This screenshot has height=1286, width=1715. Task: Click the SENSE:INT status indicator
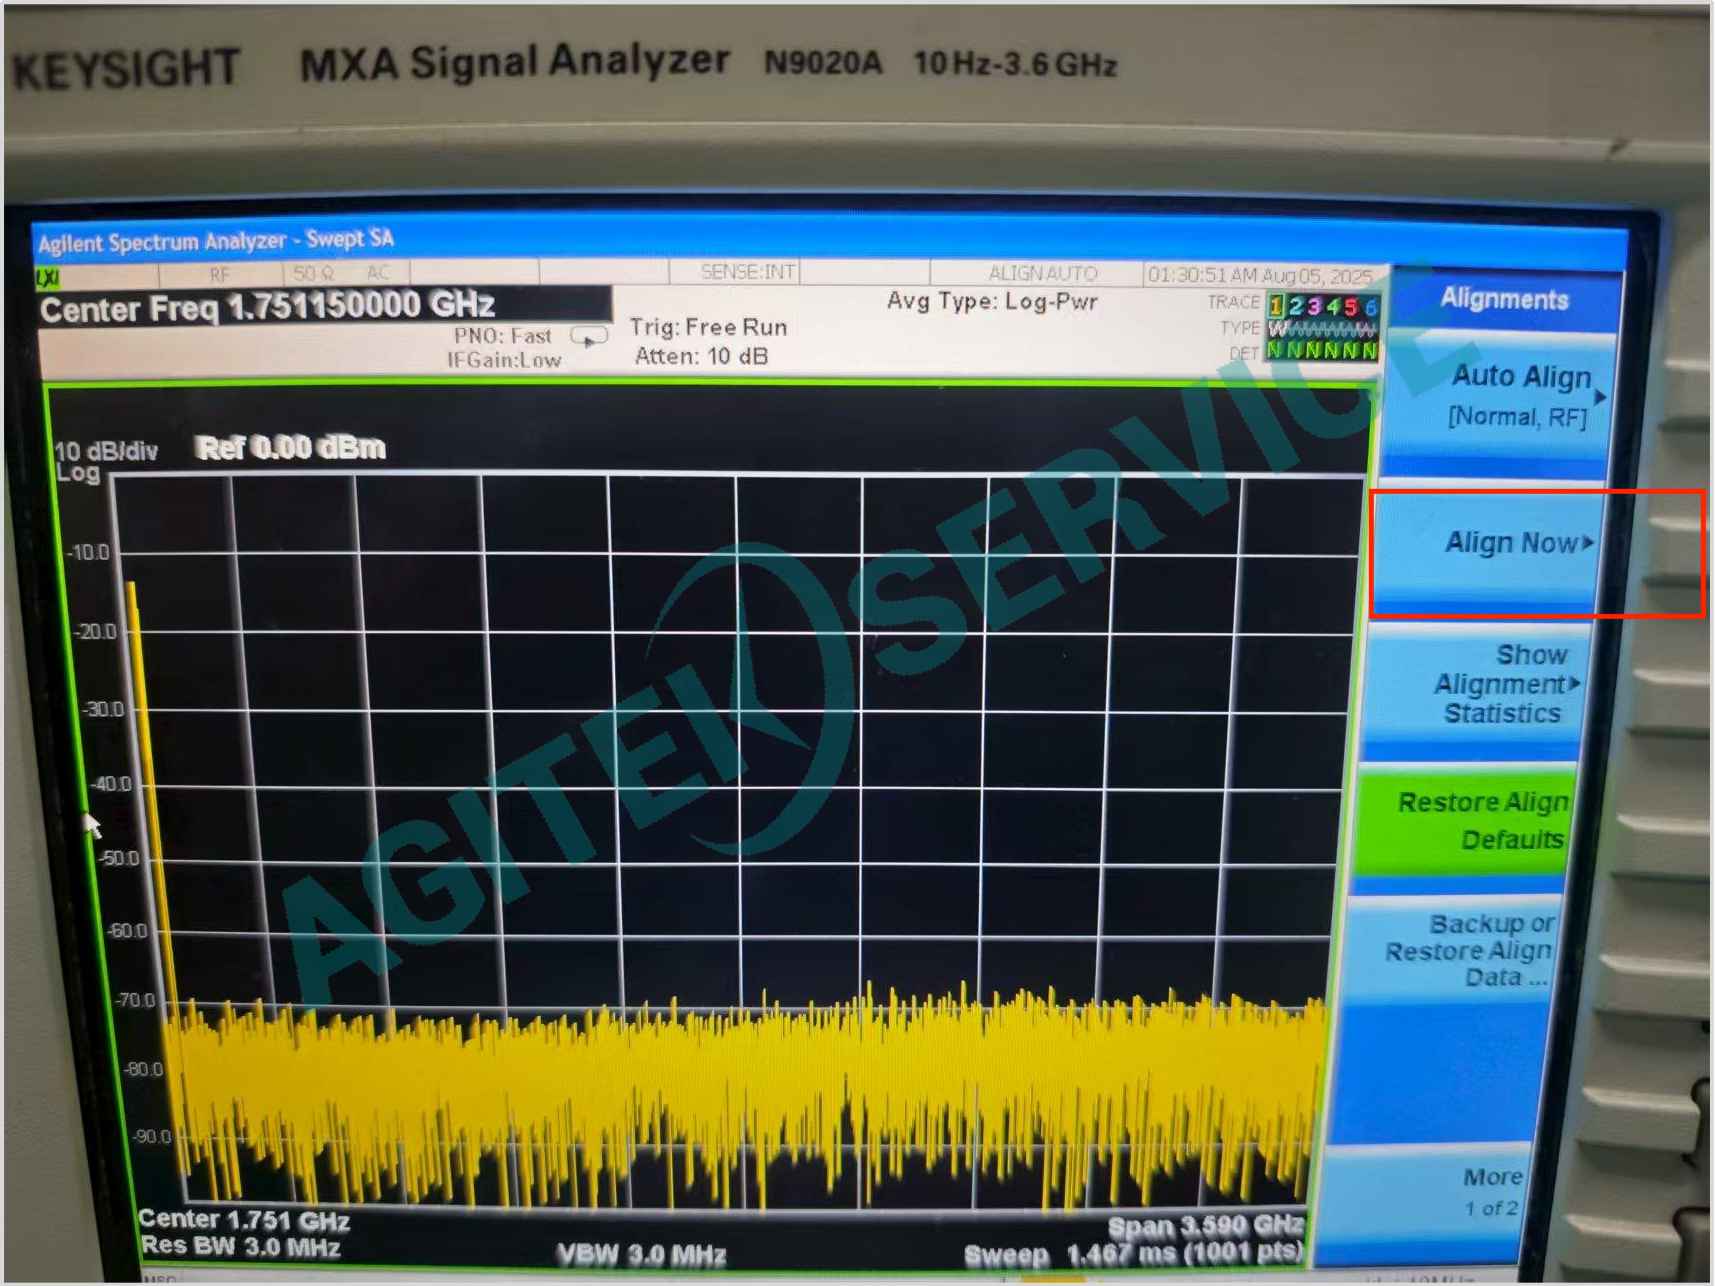click(x=748, y=272)
